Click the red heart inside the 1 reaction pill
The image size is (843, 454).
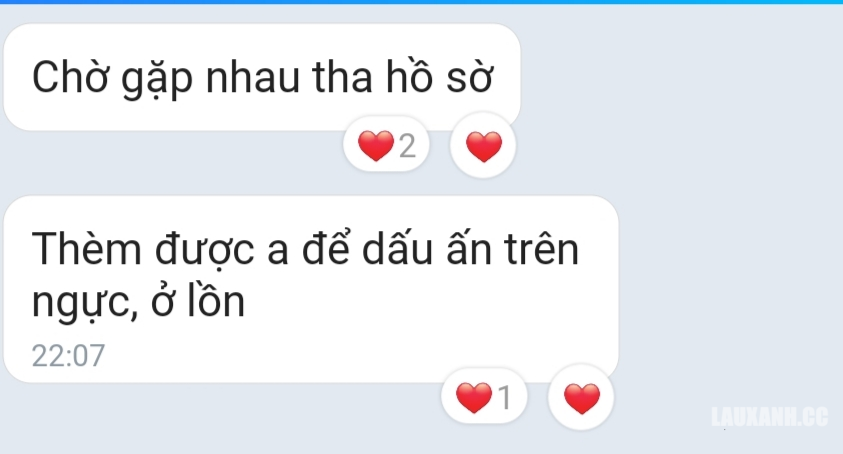pyautogui.click(x=474, y=398)
